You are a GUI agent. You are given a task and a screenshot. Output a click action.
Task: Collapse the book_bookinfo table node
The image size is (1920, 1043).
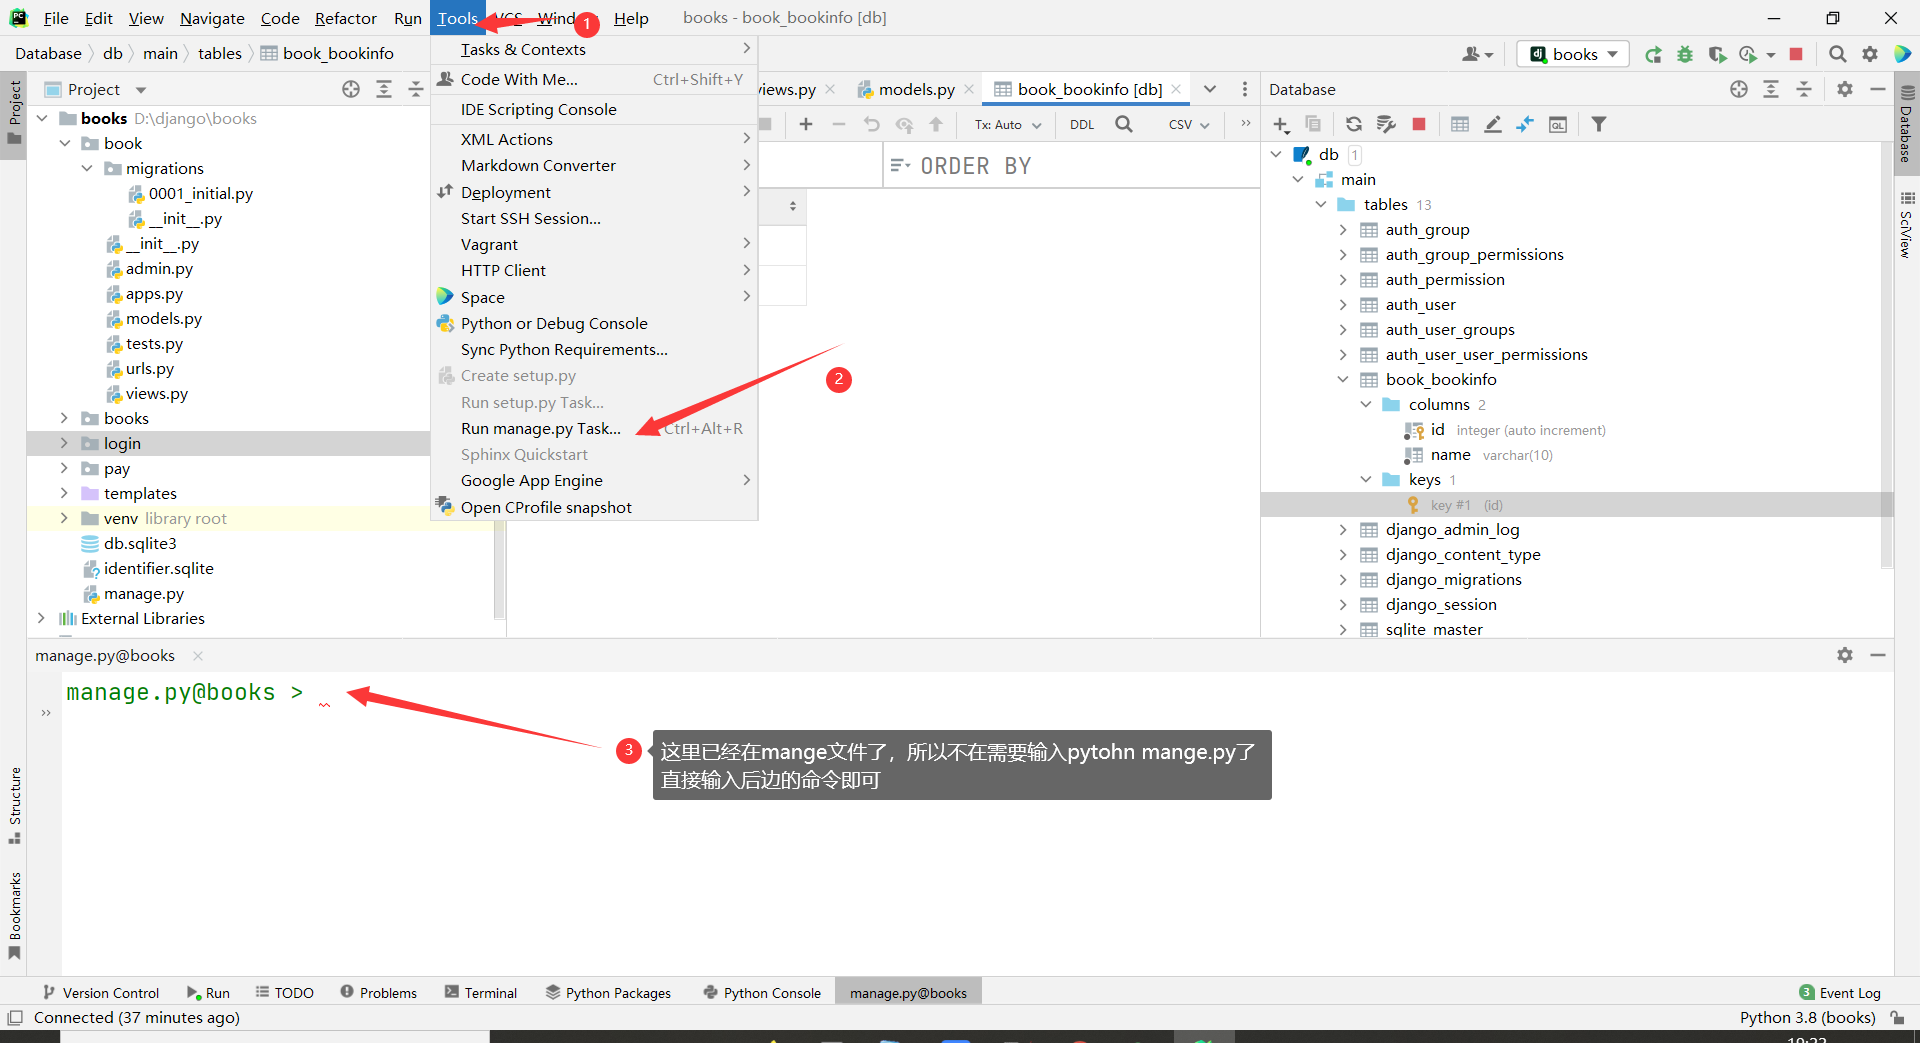(x=1343, y=379)
